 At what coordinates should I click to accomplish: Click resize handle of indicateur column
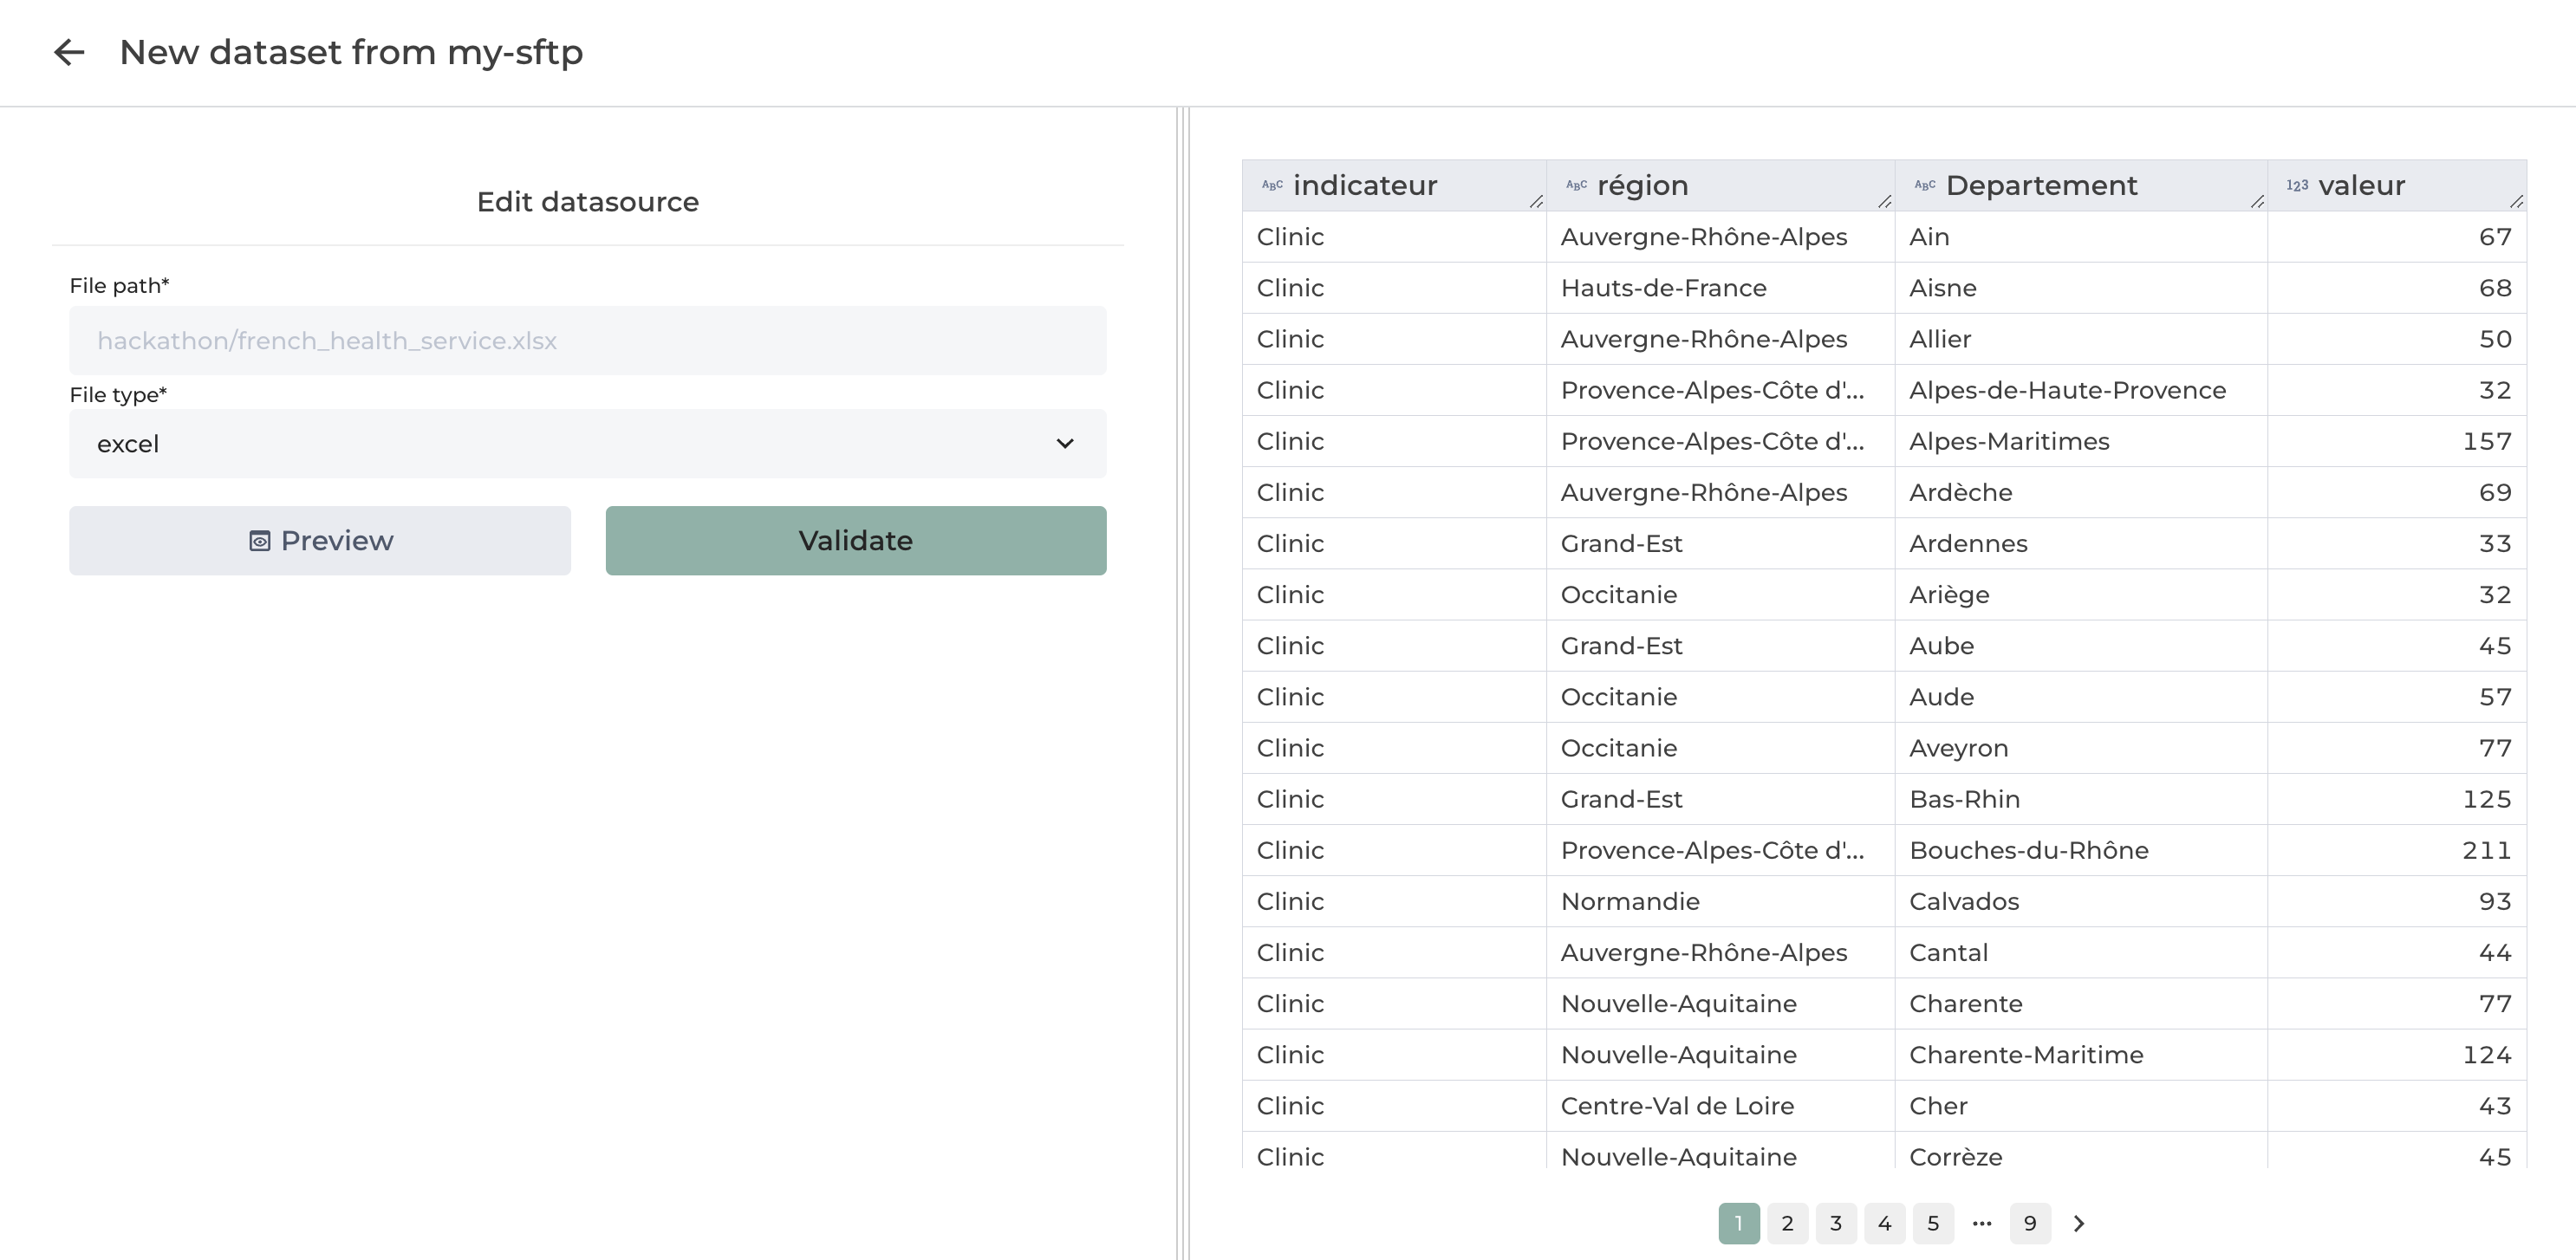coord(1536,202)
